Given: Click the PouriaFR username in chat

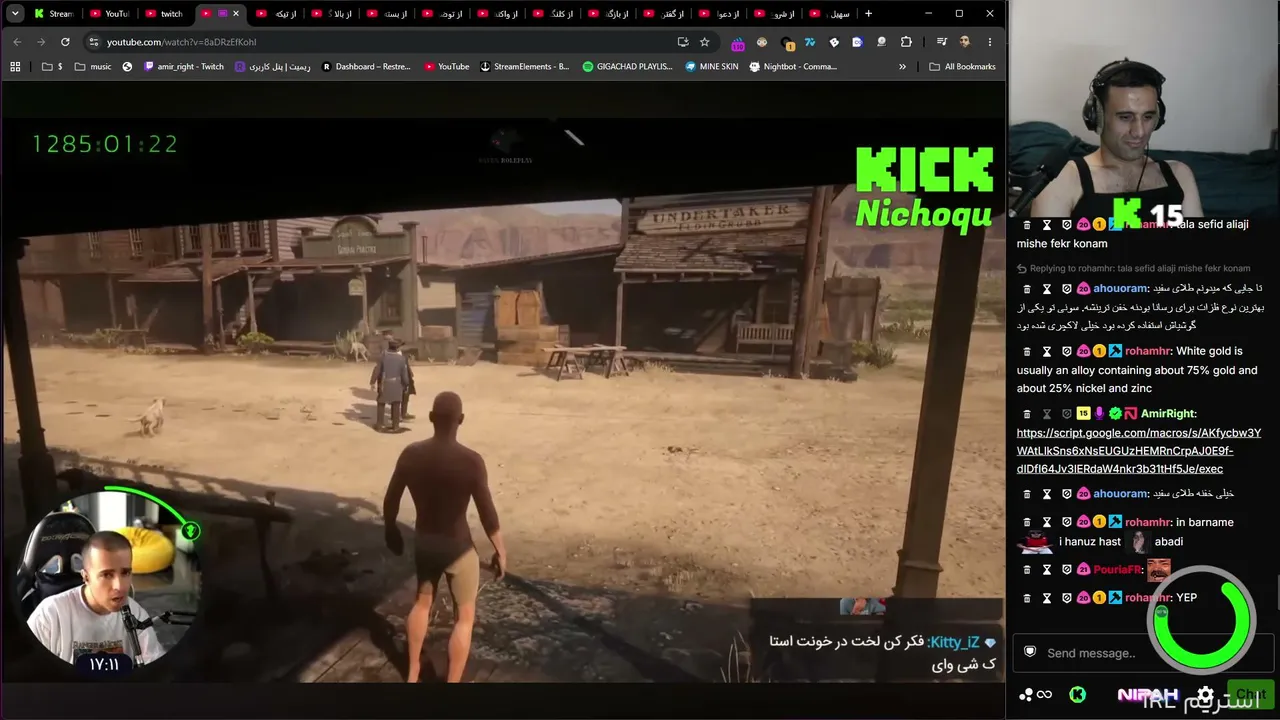Looking at the screenshot, I should point(1117,569).
